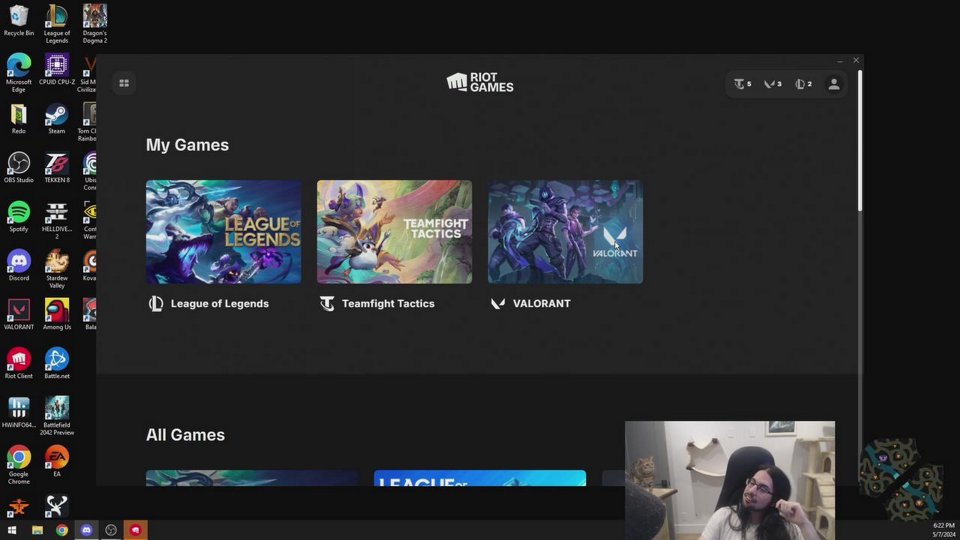Click the League of Legends title link
The width and height of the screenshot is (960, 540).
[220, 304]
